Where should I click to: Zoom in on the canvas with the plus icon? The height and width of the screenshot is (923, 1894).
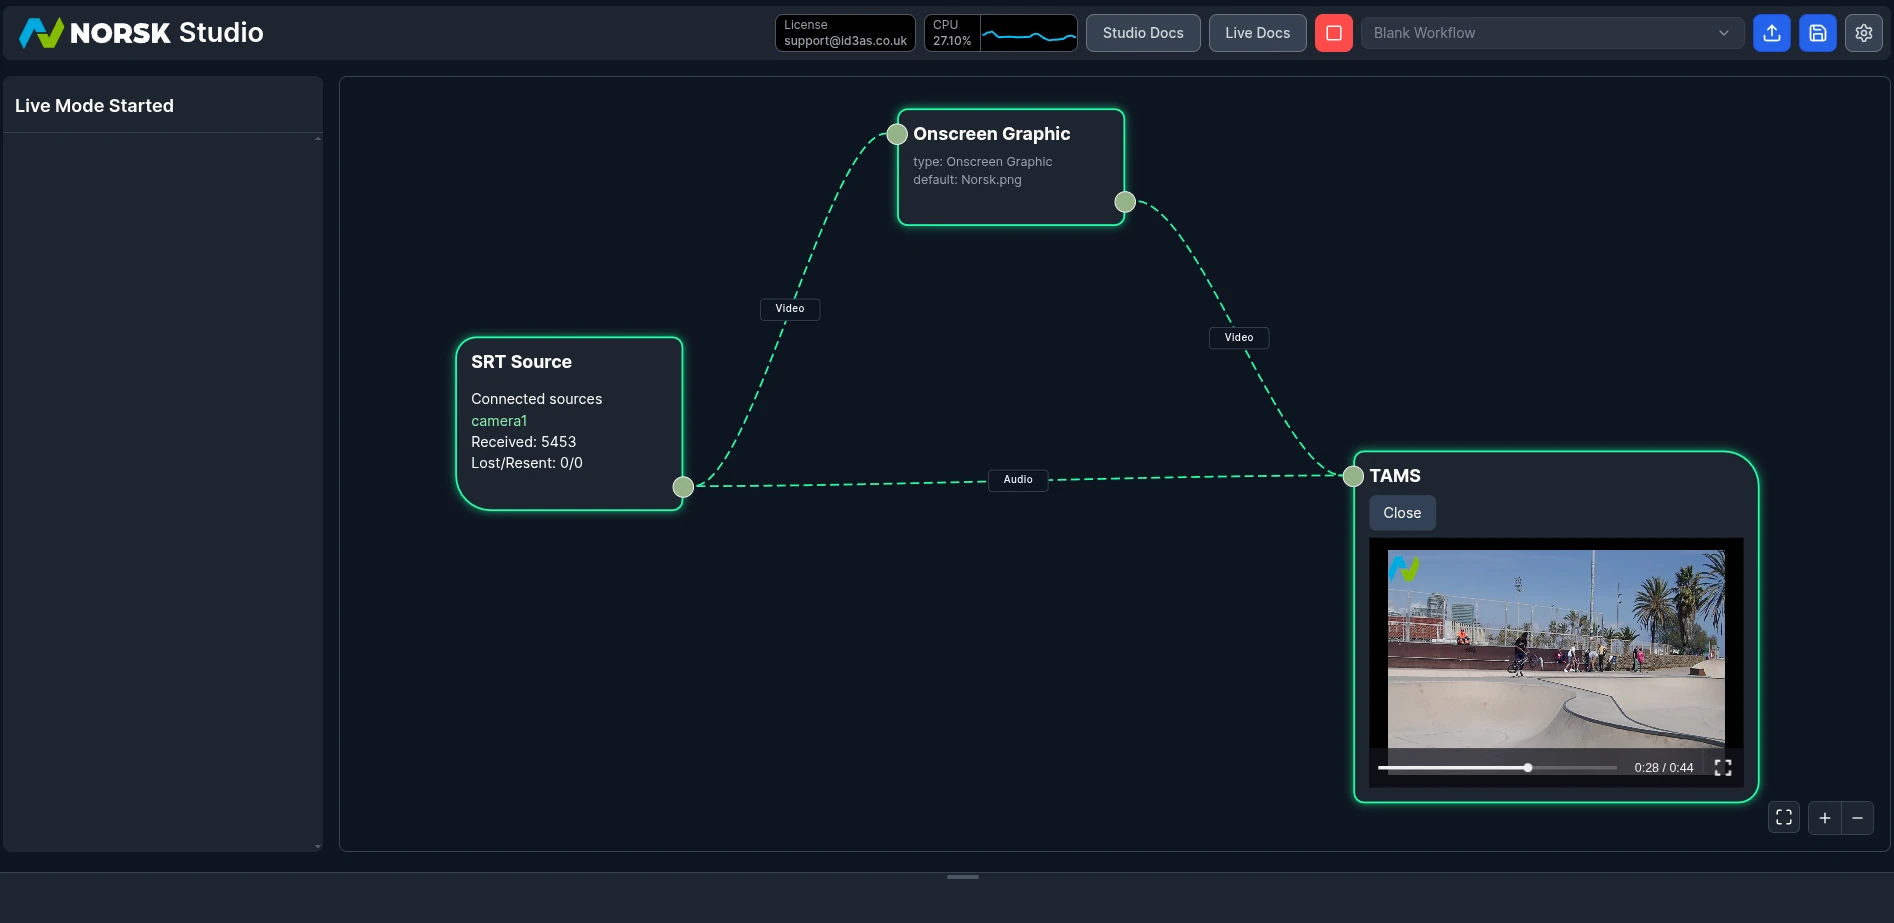pyautogui.click(x=1824, y=818)
